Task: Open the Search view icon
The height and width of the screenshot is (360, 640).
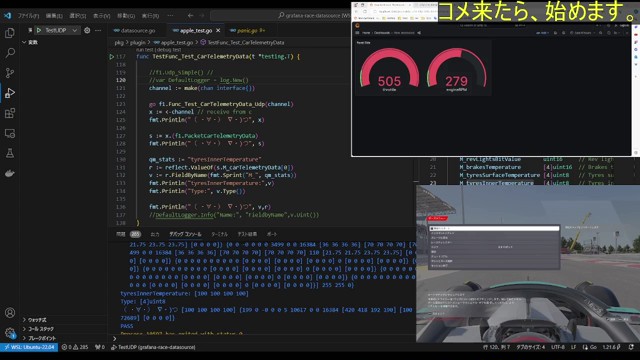Action: 10,53
